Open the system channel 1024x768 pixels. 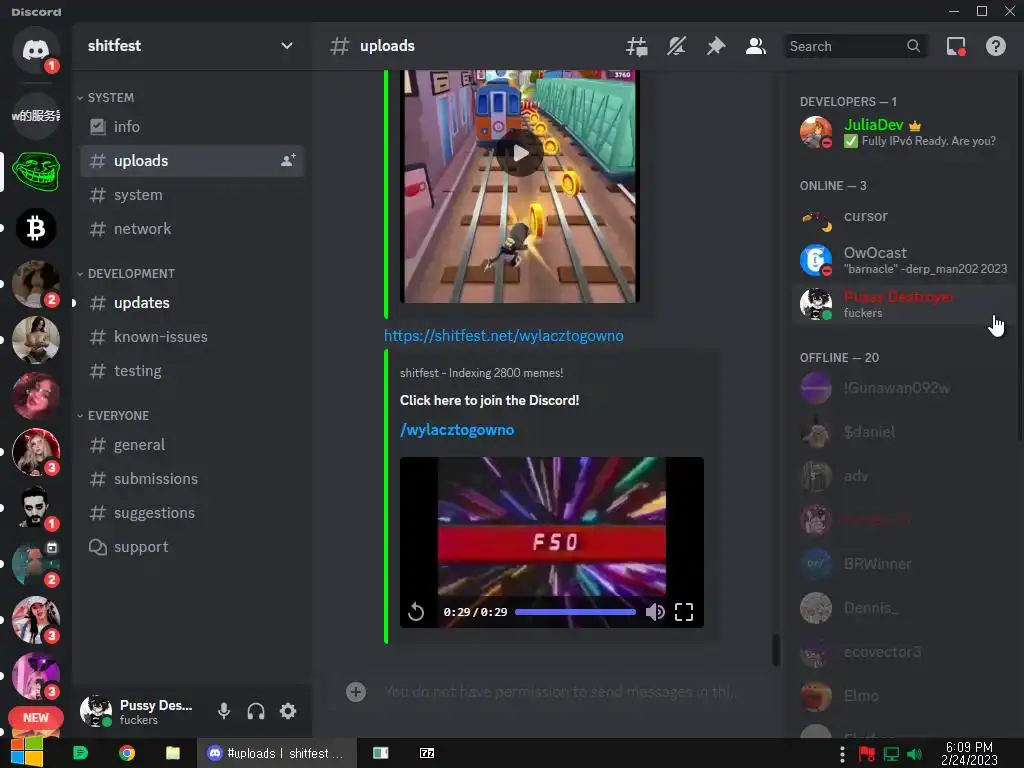pyautogui.click(x=191, y=195)
